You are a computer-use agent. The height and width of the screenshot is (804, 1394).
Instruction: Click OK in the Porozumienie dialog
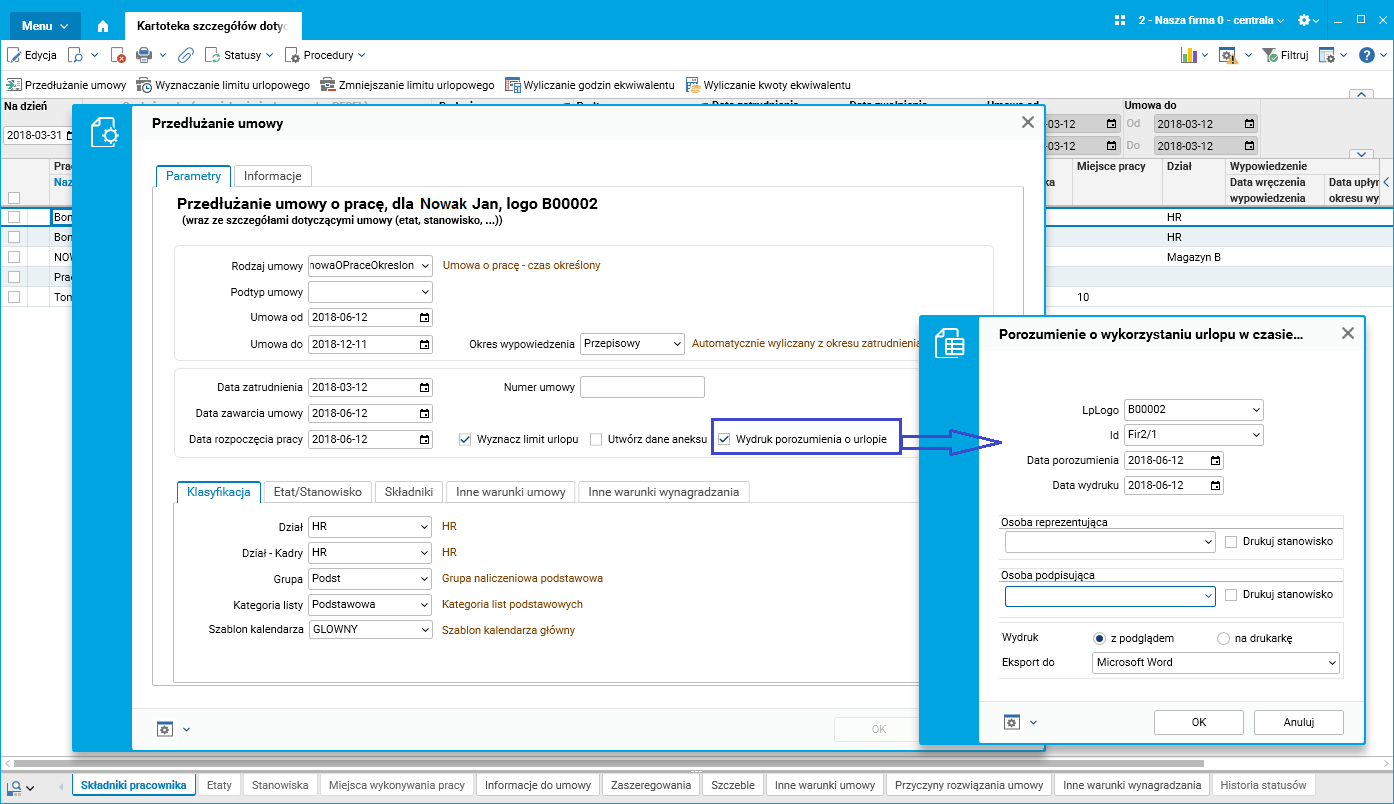coord(1199,722)
